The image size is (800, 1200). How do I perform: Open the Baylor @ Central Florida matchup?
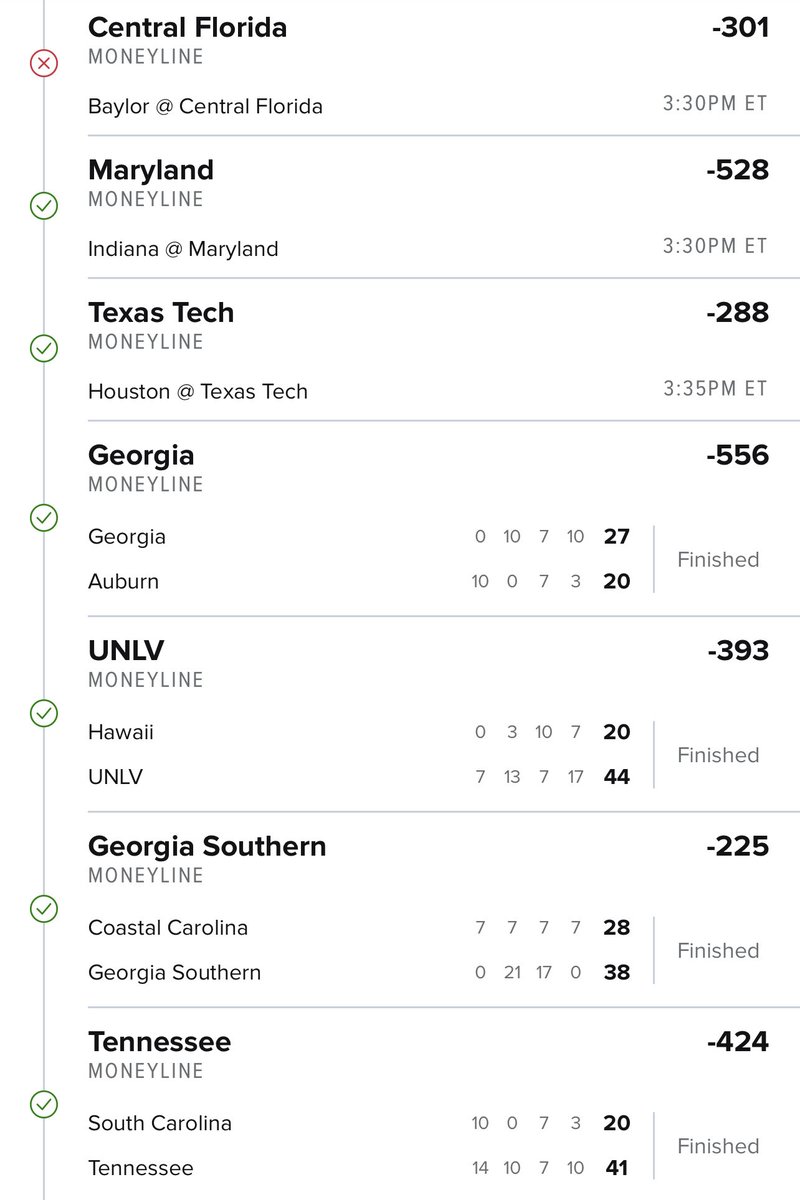point(205,106)
